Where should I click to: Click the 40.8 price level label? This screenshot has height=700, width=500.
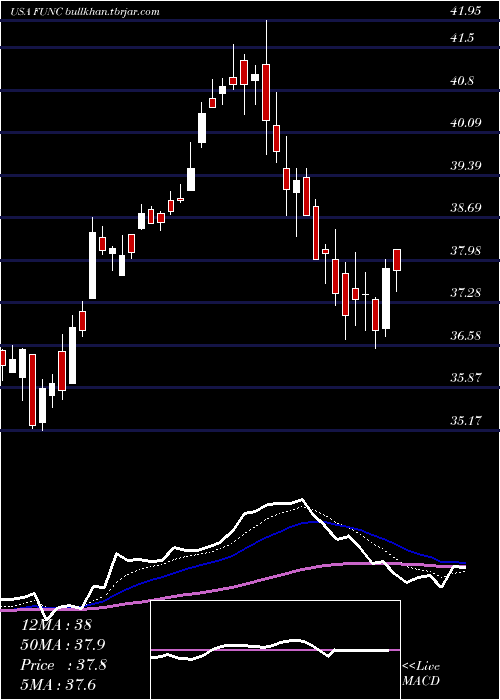coord(462,81)
